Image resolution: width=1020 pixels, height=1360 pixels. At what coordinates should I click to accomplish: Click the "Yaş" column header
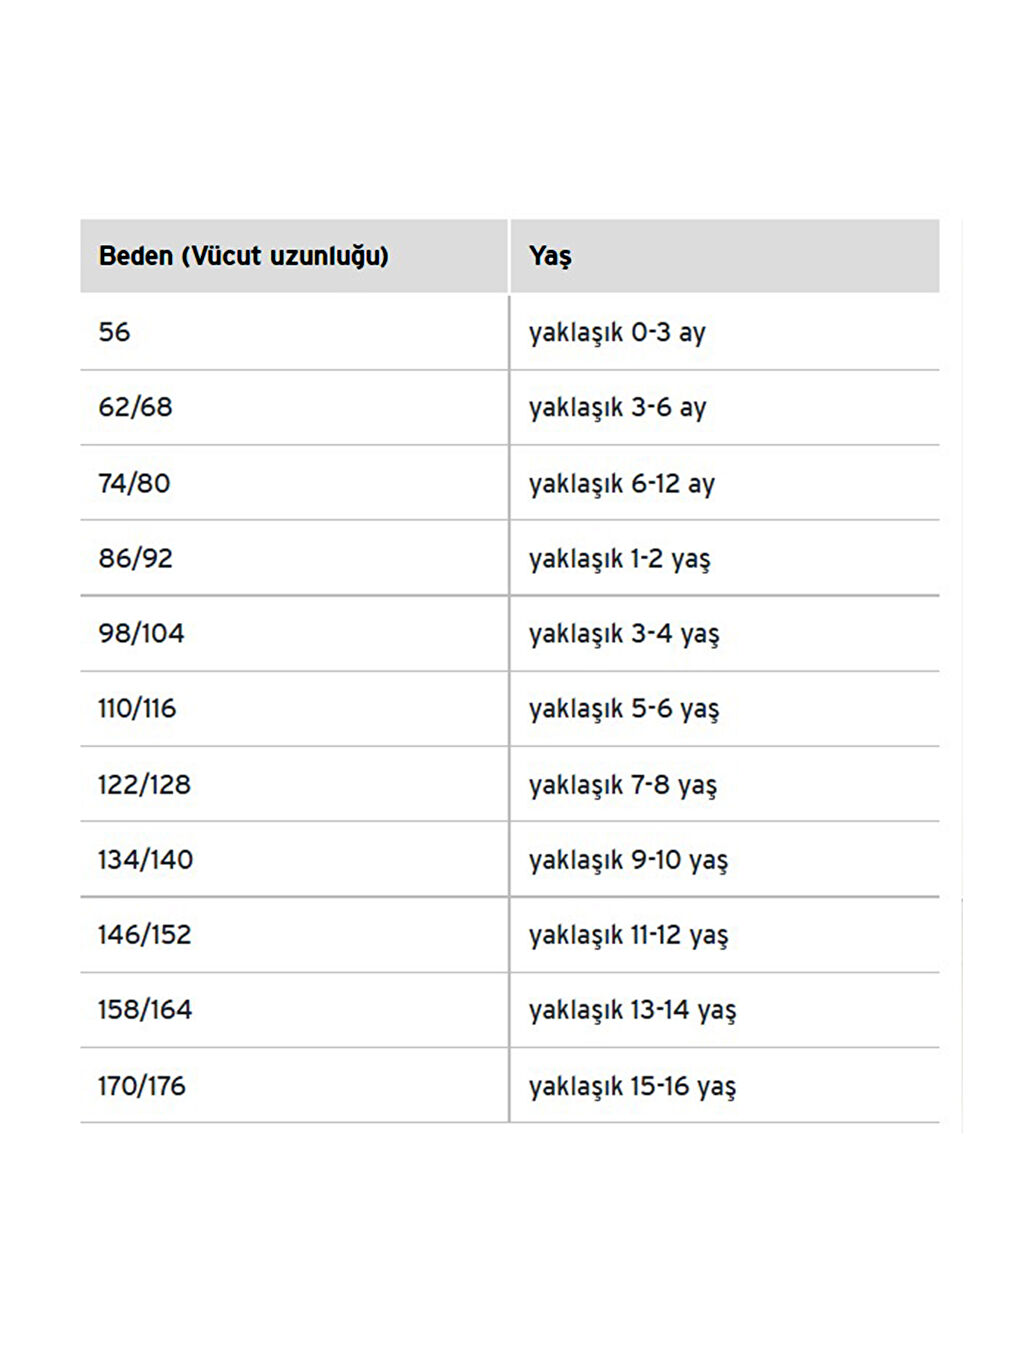[x=550, y=256]
